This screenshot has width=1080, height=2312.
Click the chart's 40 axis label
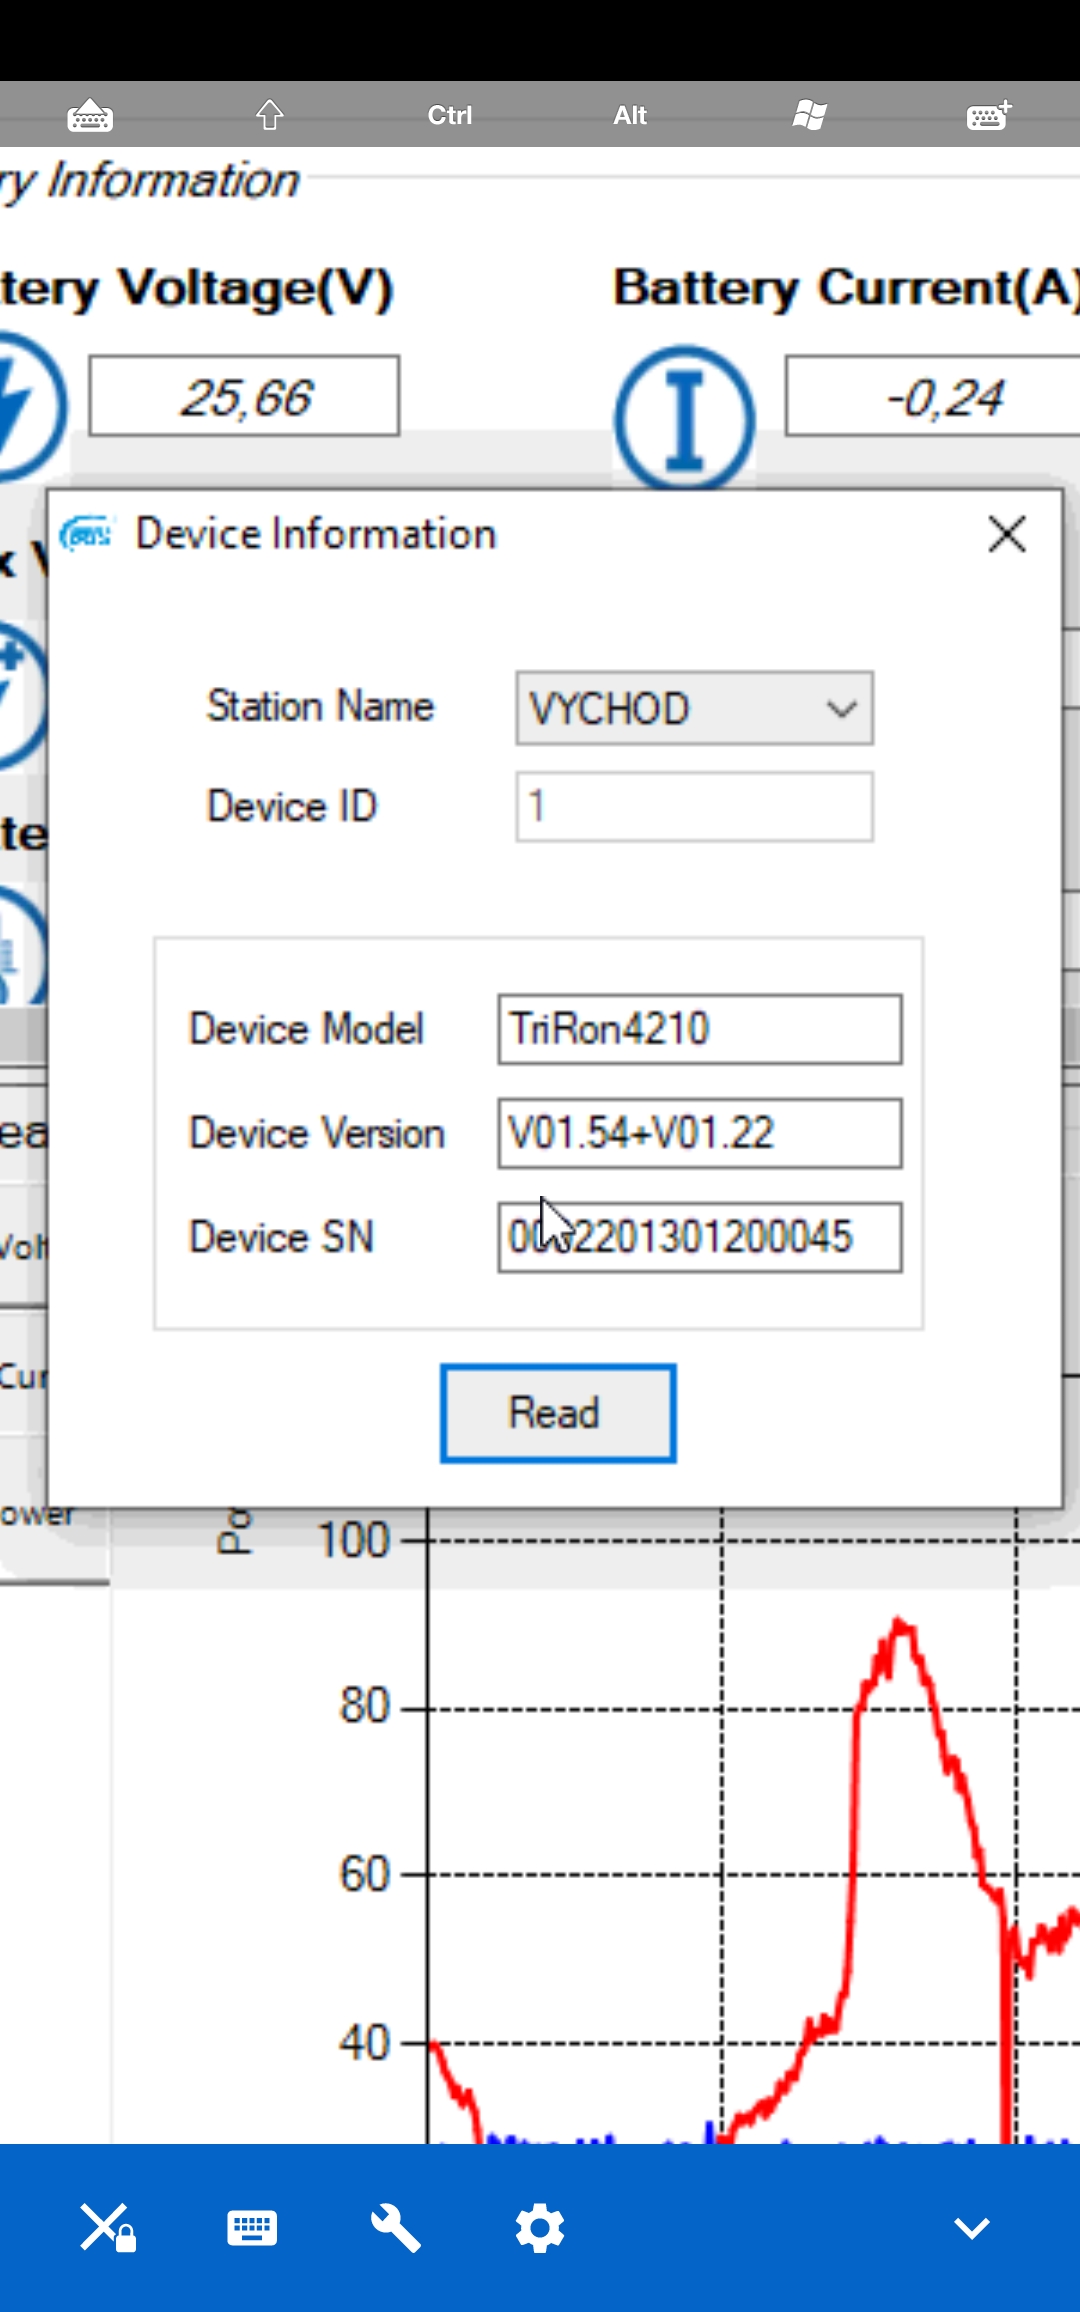point(364,2043)
